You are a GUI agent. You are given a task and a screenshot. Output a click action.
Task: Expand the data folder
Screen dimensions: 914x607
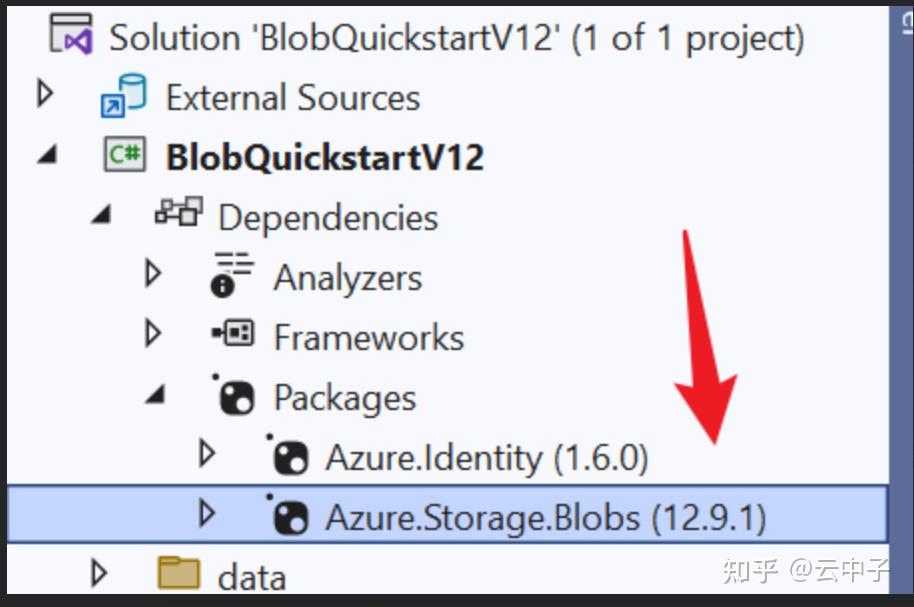pos(97,573)
